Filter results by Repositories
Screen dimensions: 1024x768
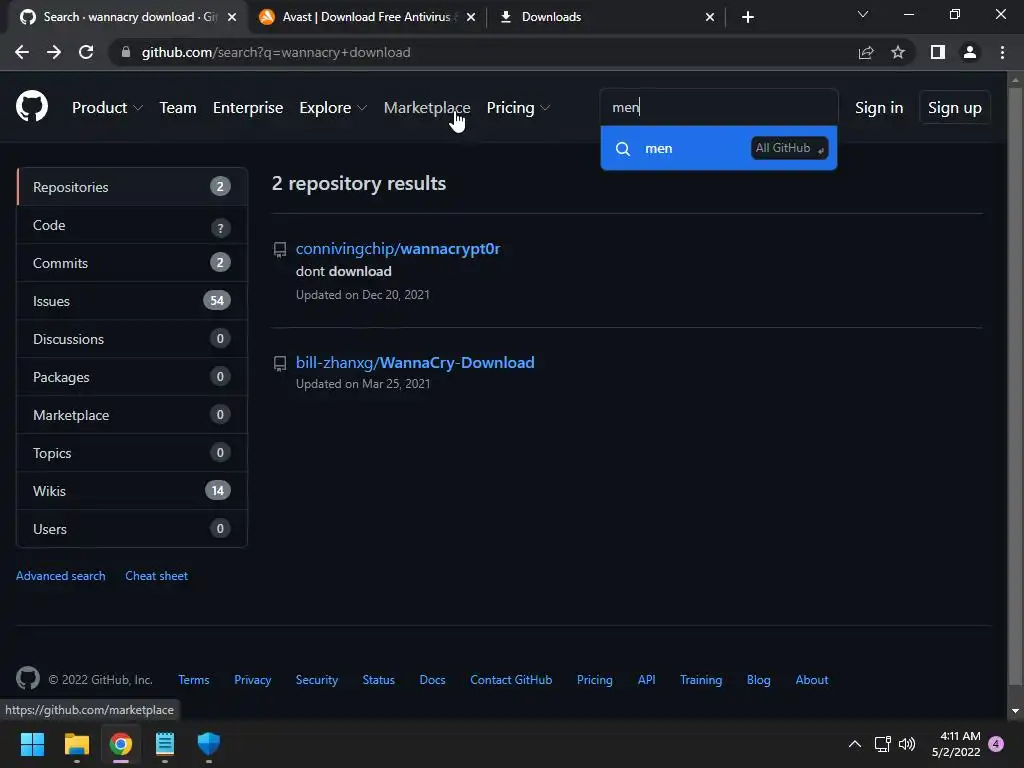click(132, 187)
